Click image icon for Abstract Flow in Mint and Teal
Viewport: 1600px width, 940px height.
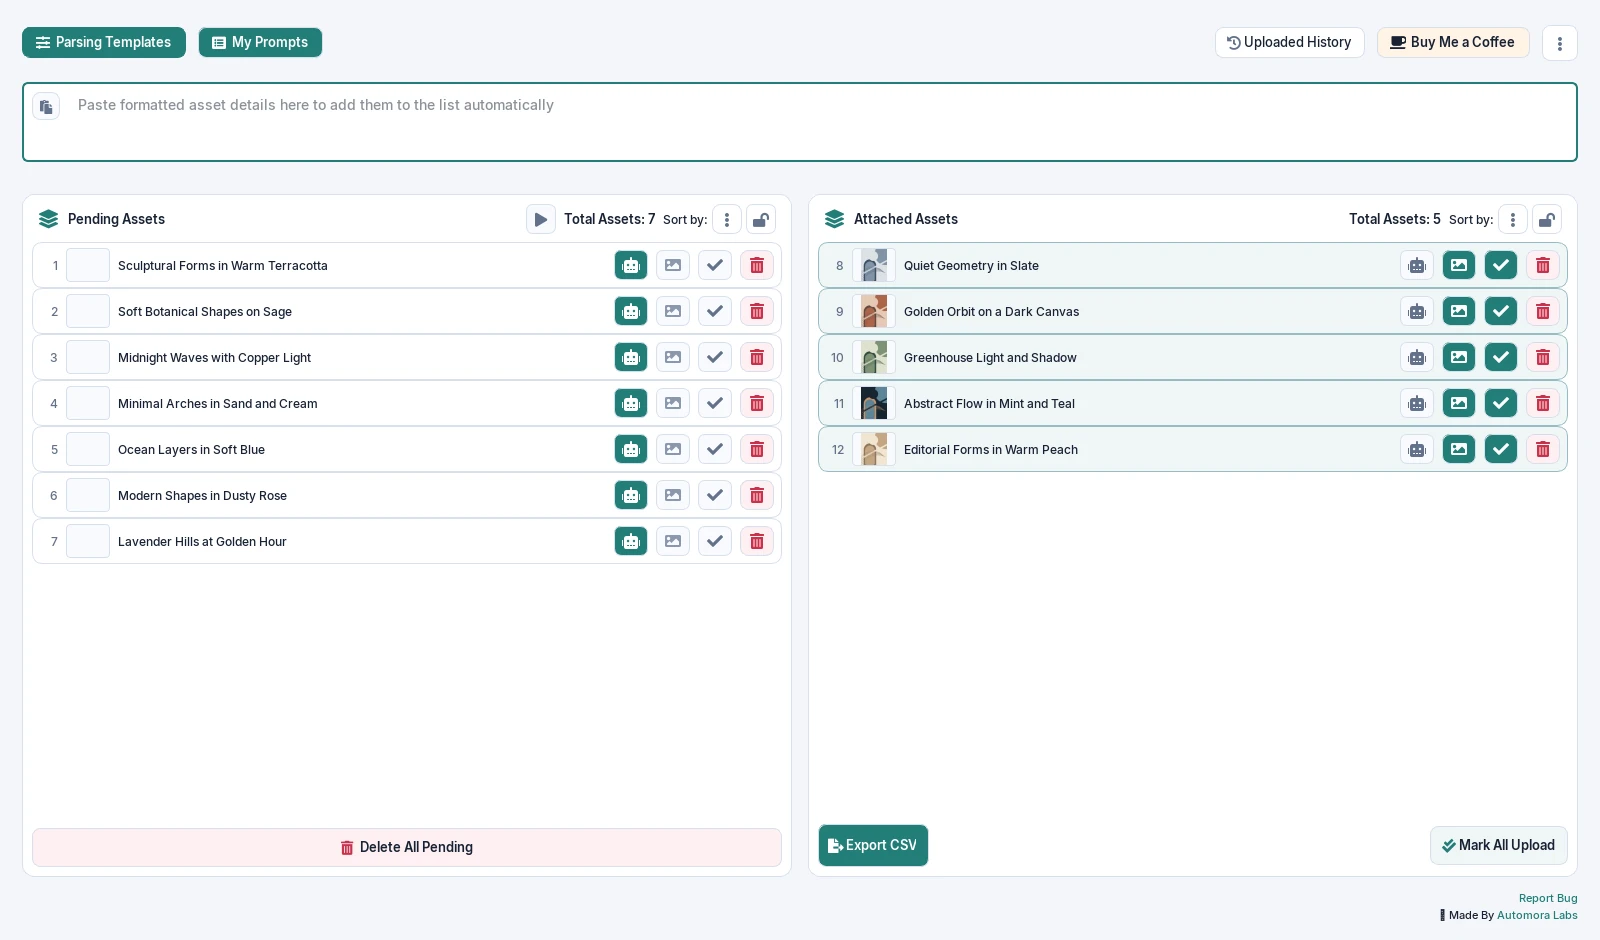coord(1459,403)
